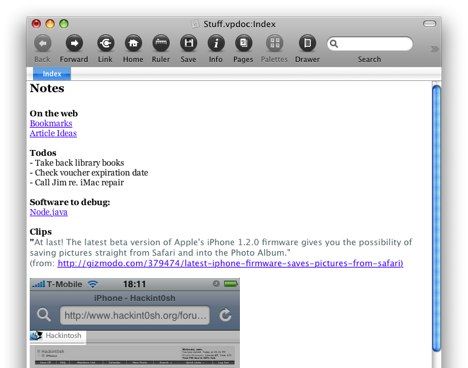Close the window with red button
Image resolution: width=468 pixels, height=368 pixels.
(x=36, y=24)
